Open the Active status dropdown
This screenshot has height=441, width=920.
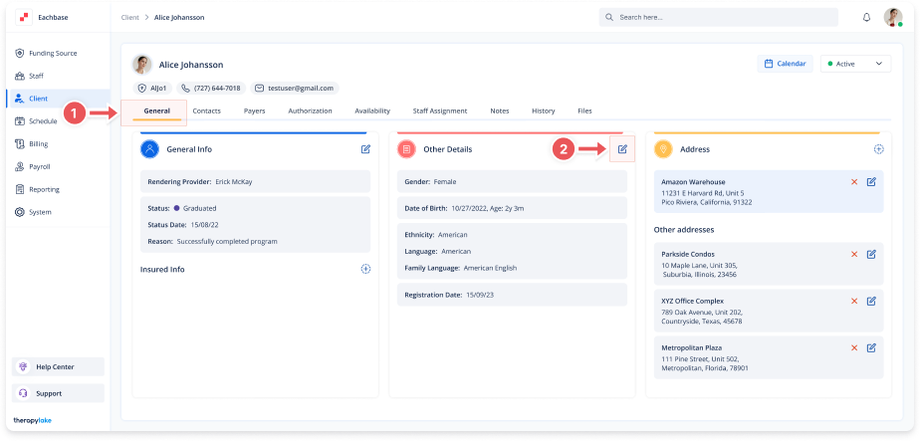point(855,64)
